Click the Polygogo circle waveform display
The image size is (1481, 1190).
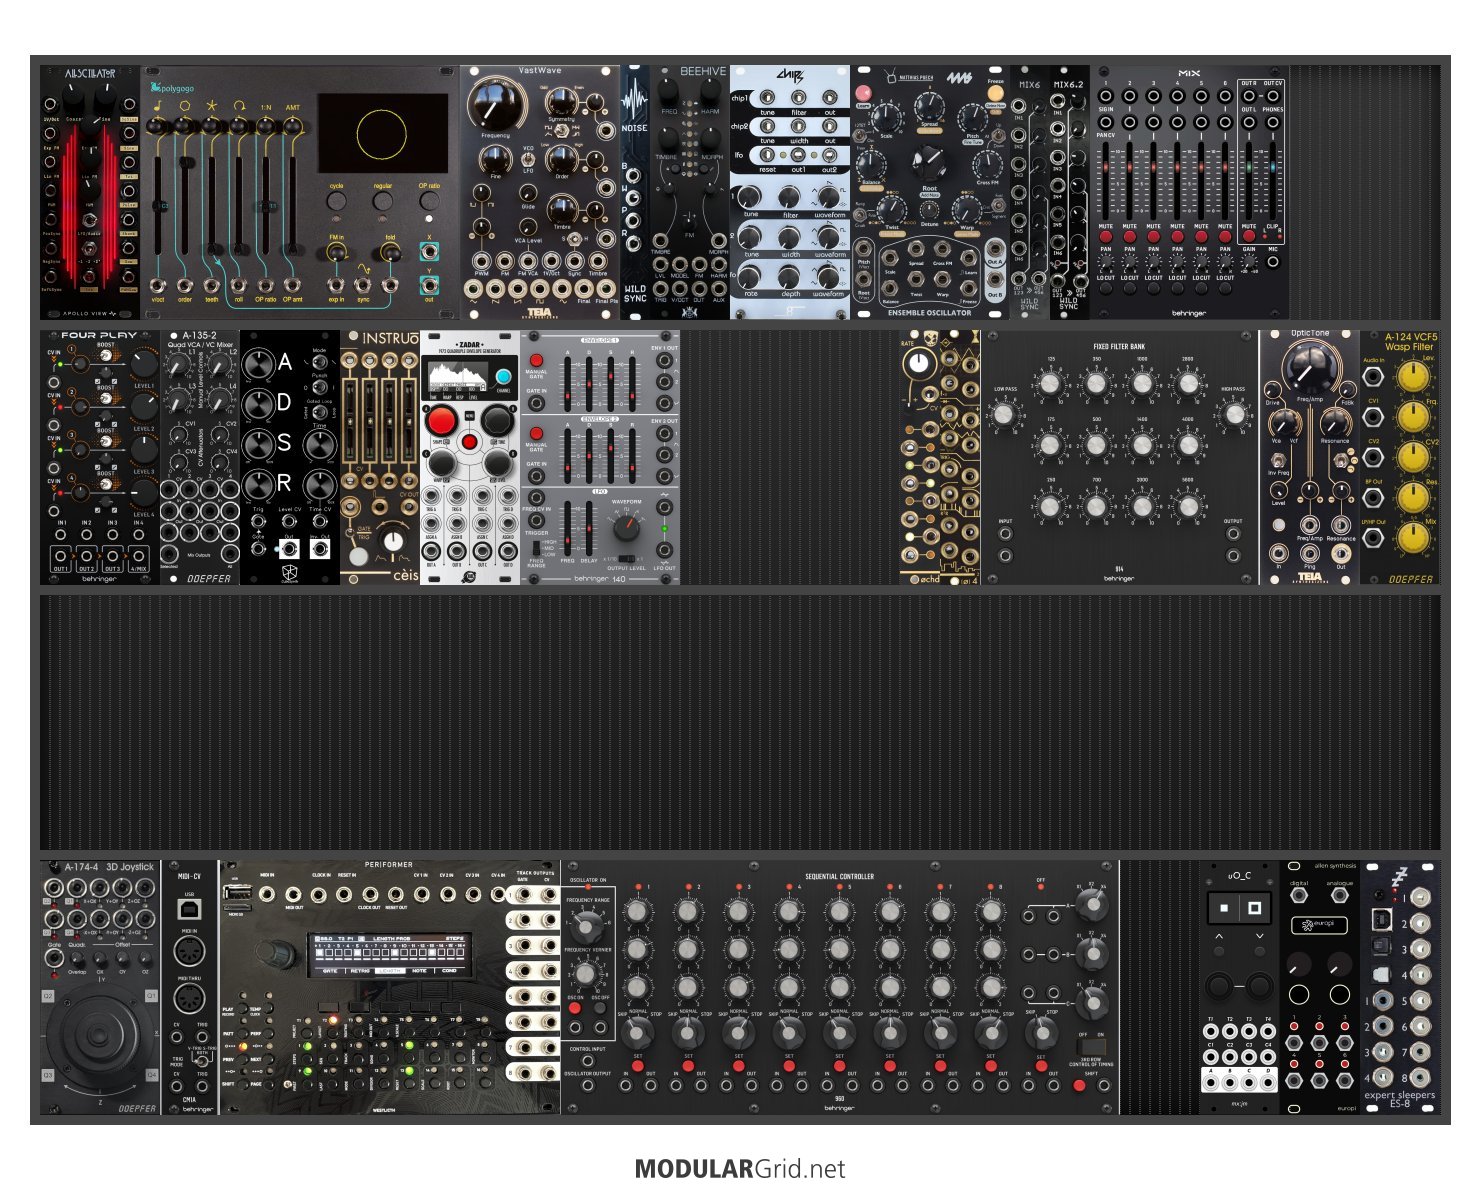tap(382, 134)
